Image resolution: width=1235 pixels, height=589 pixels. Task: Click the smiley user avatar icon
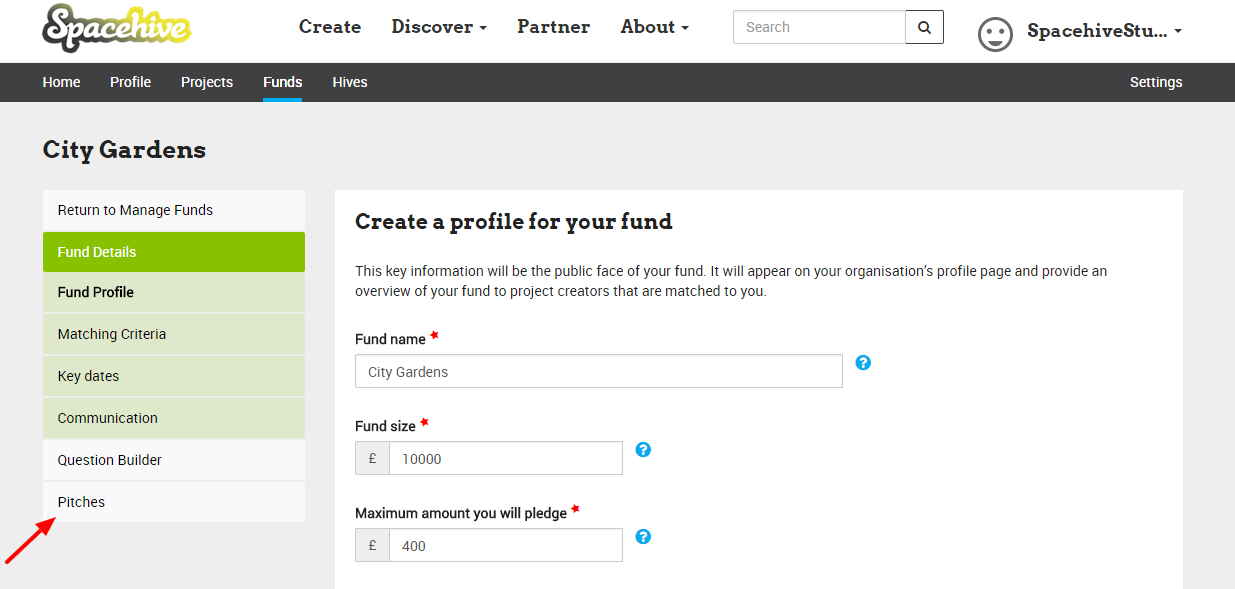coord(995,35)
